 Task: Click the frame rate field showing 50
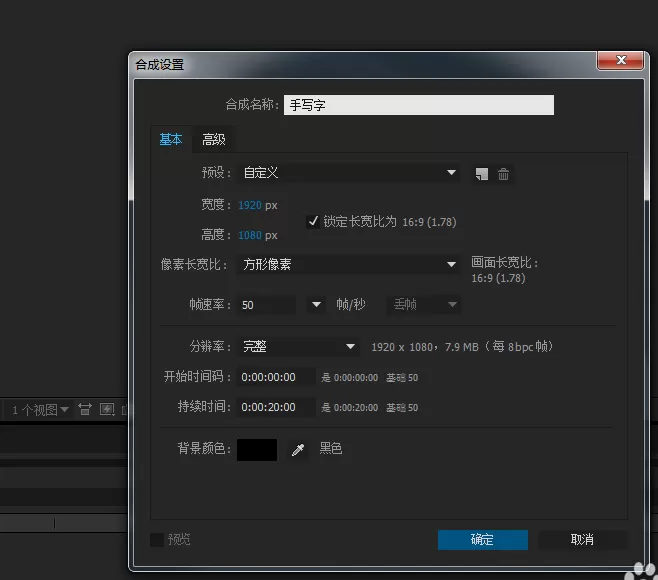266,305
